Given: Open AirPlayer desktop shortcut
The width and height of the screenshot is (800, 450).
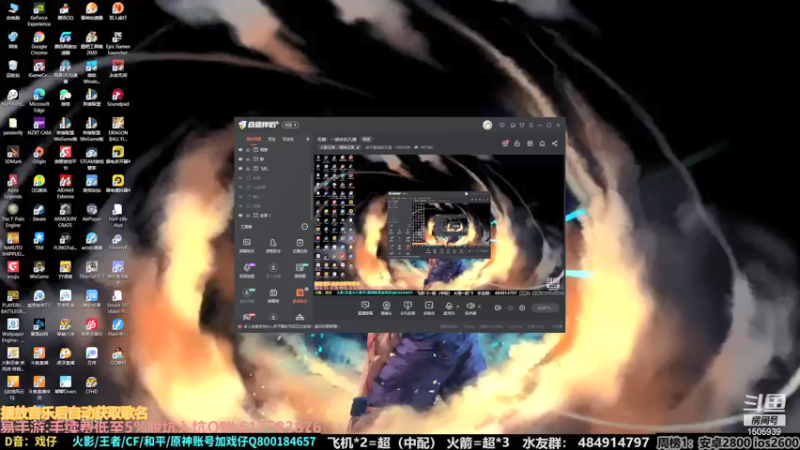Looking at the screenshot, I should coord(91,212).
